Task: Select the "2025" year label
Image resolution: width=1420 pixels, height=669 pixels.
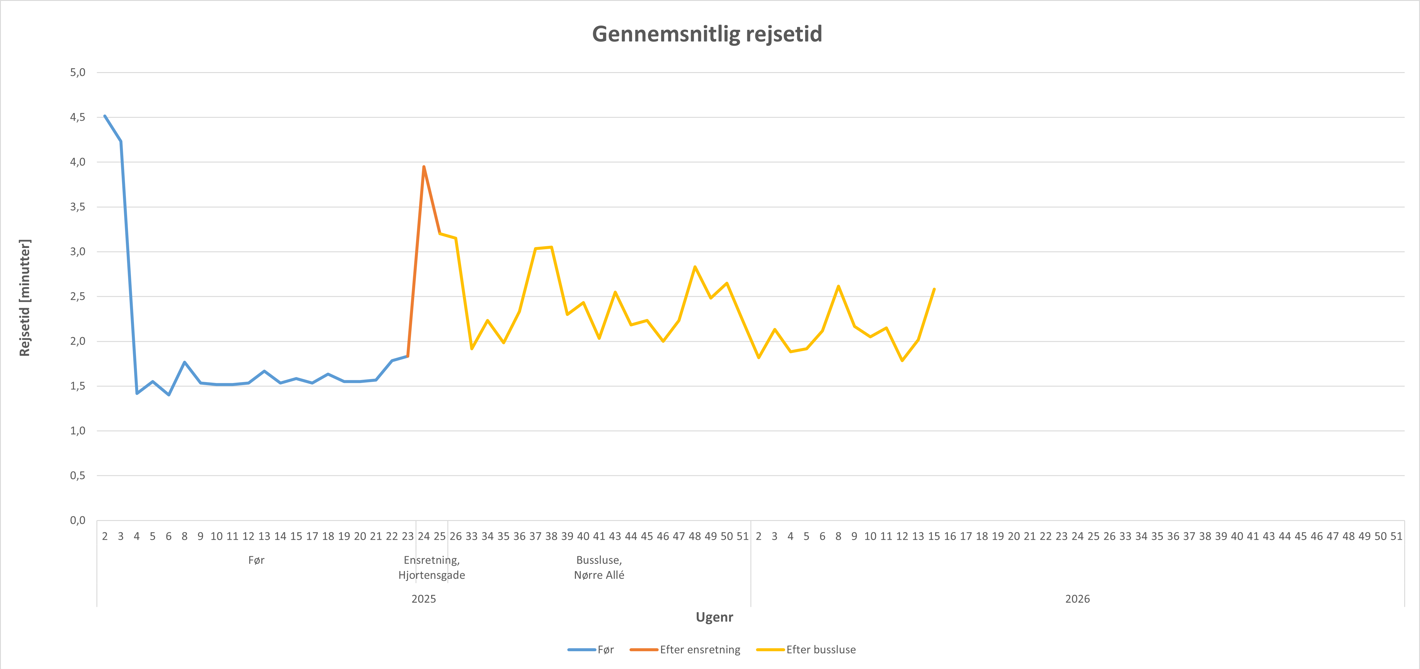Action: (424, 599)
